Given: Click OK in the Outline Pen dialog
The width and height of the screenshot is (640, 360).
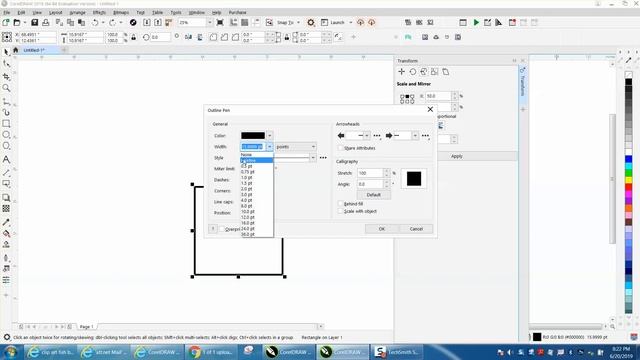Looking at the screenshot, I should pyautogui.click(x=382, y=229).
